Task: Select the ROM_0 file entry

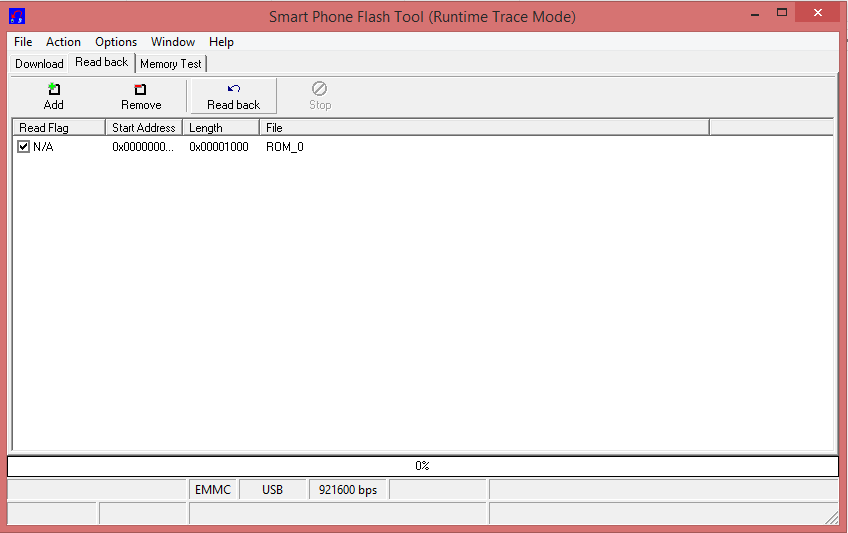Action: click(x=284, y=146)
